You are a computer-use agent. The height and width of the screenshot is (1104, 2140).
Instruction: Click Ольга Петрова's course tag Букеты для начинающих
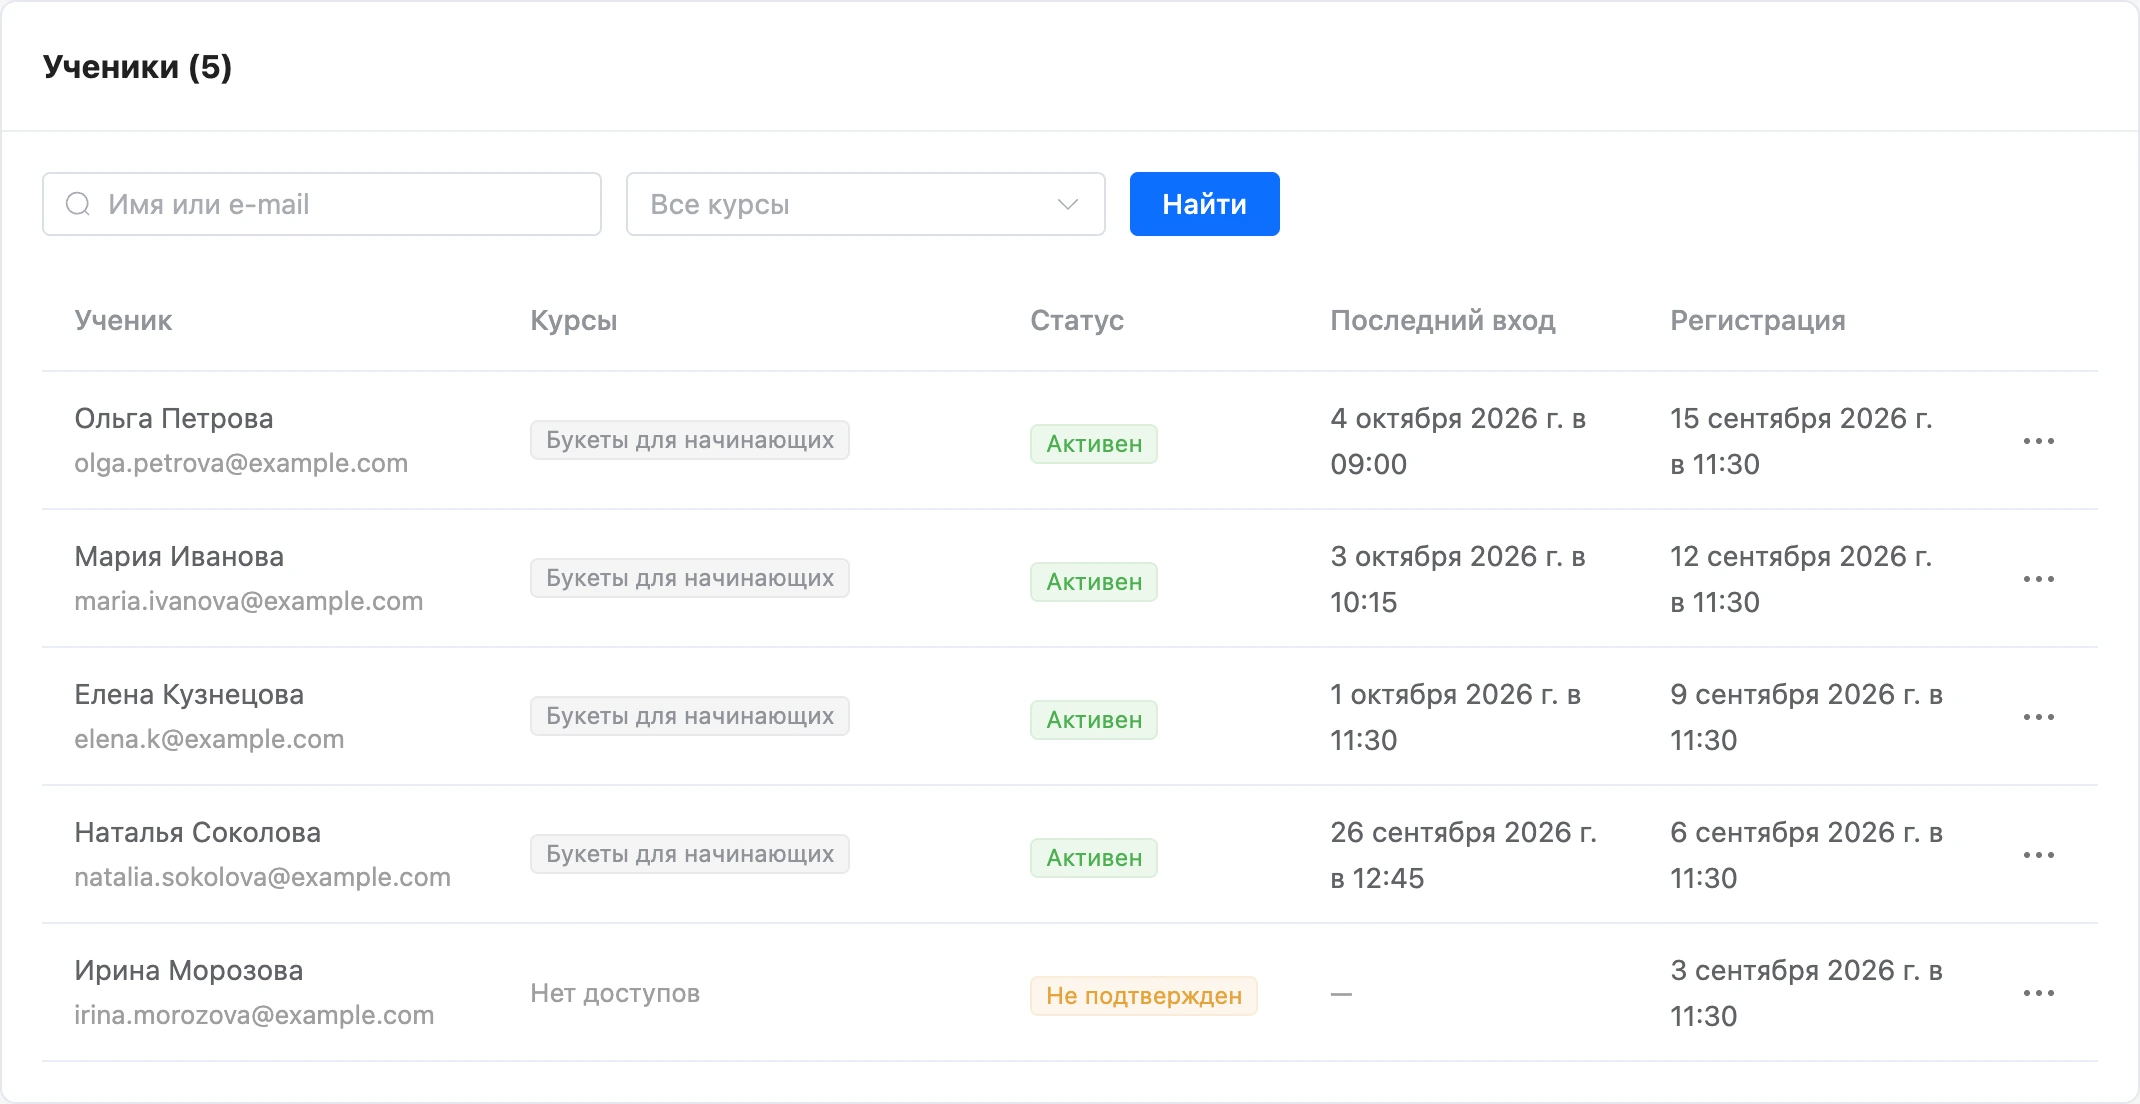pyautogui.click(x=690, y=440)
